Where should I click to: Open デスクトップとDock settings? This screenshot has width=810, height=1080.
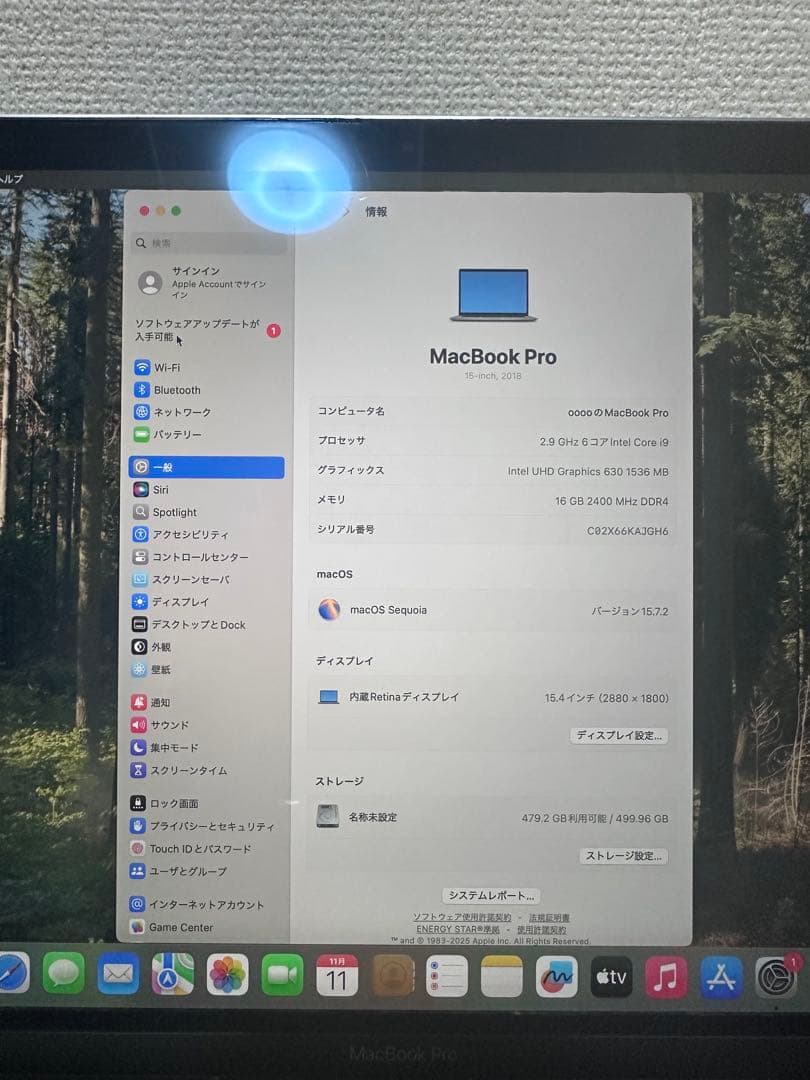point(189,625)
